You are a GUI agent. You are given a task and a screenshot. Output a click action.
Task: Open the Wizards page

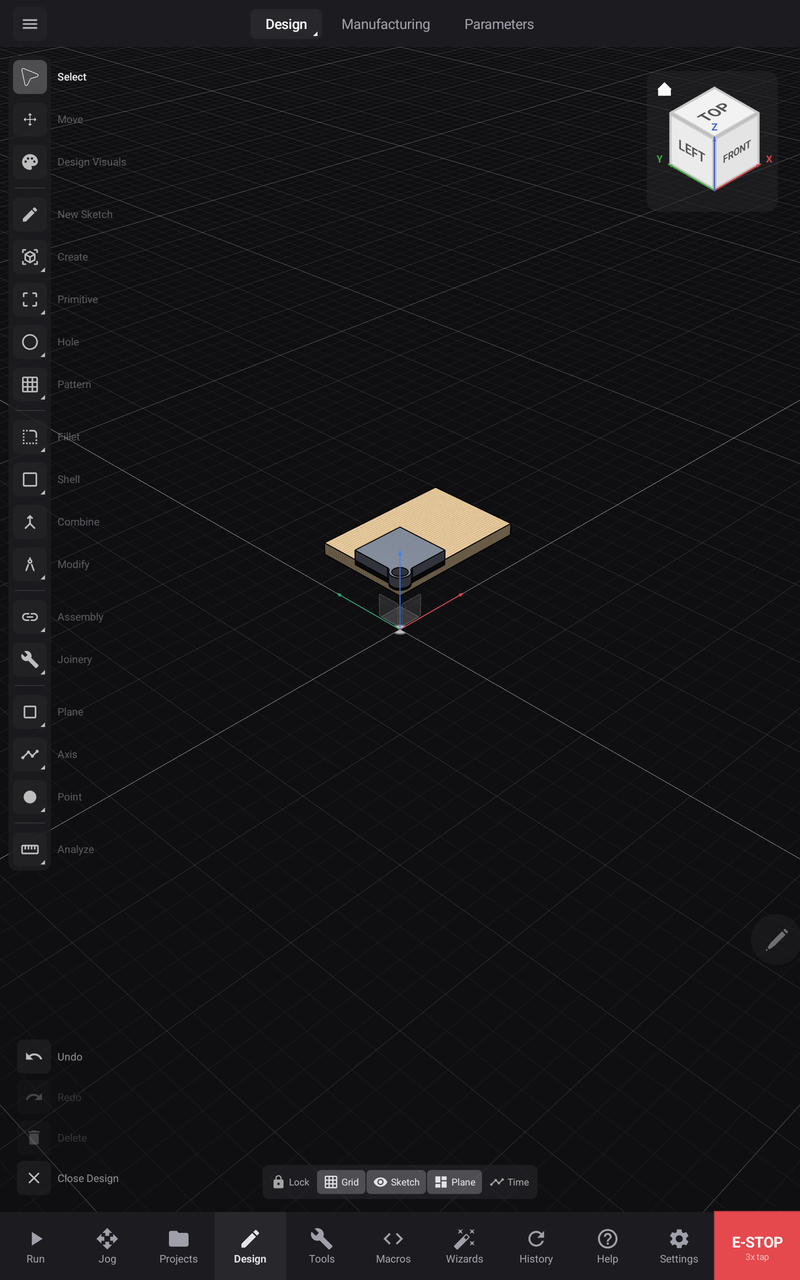pyautogui.click(x=464, y=1246)
